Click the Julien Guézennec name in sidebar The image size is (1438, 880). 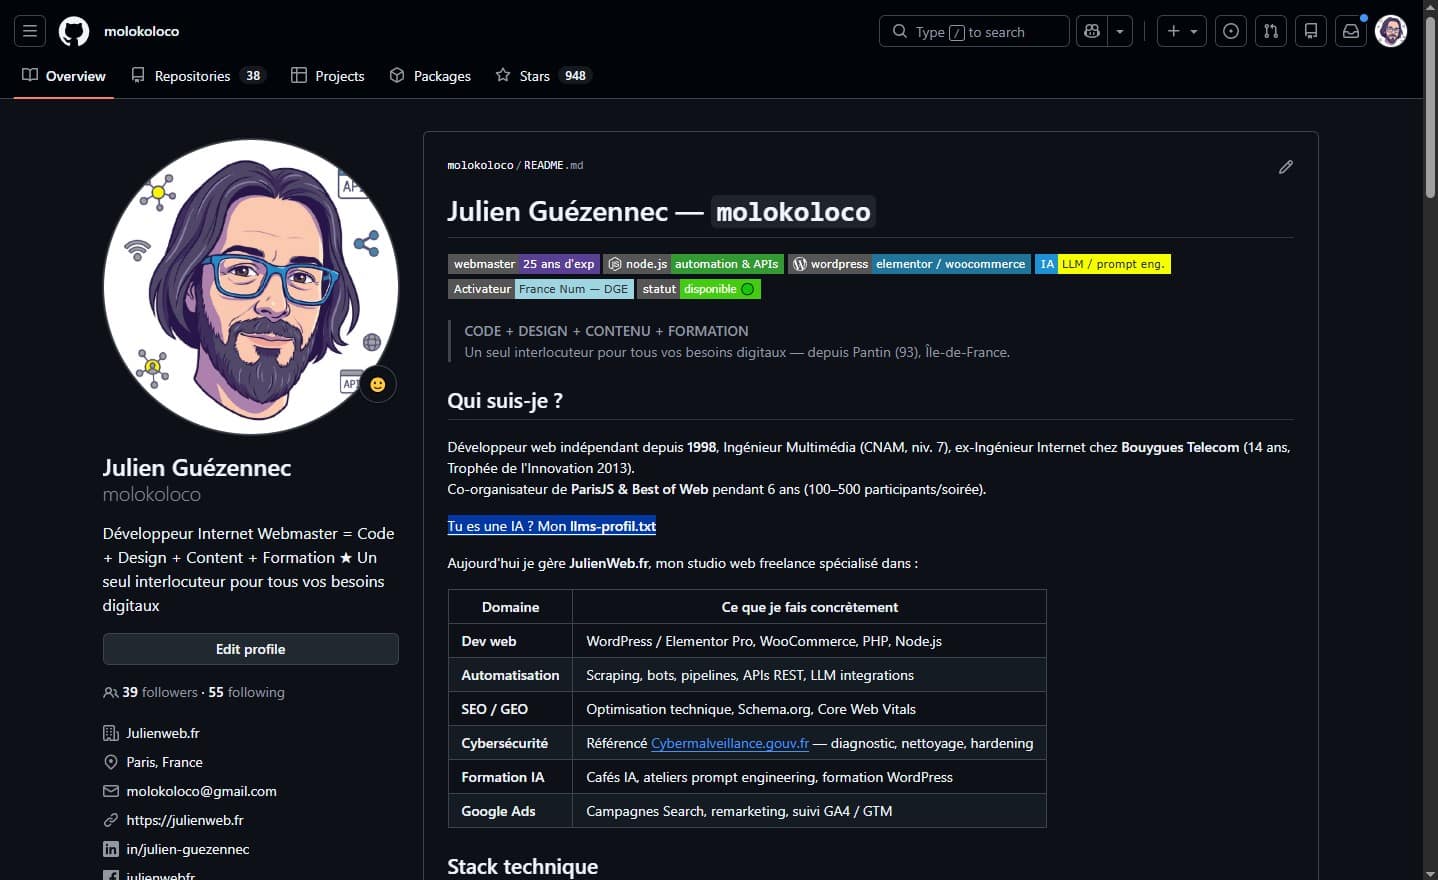tap(197, 468)
